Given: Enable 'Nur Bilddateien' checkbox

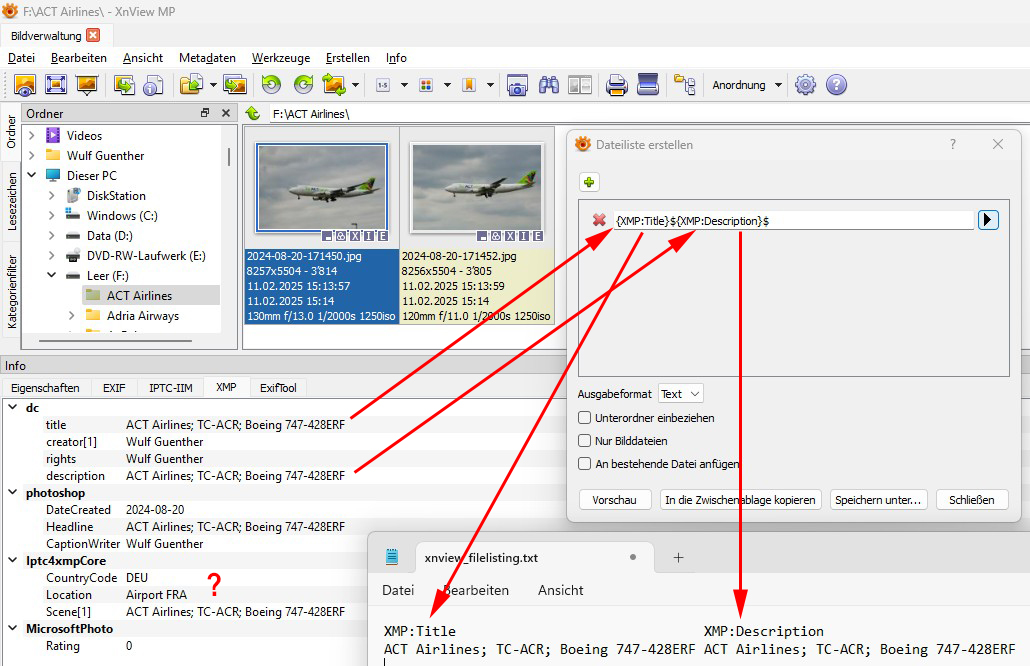Looking at the screenshot, I should (584, 441).
